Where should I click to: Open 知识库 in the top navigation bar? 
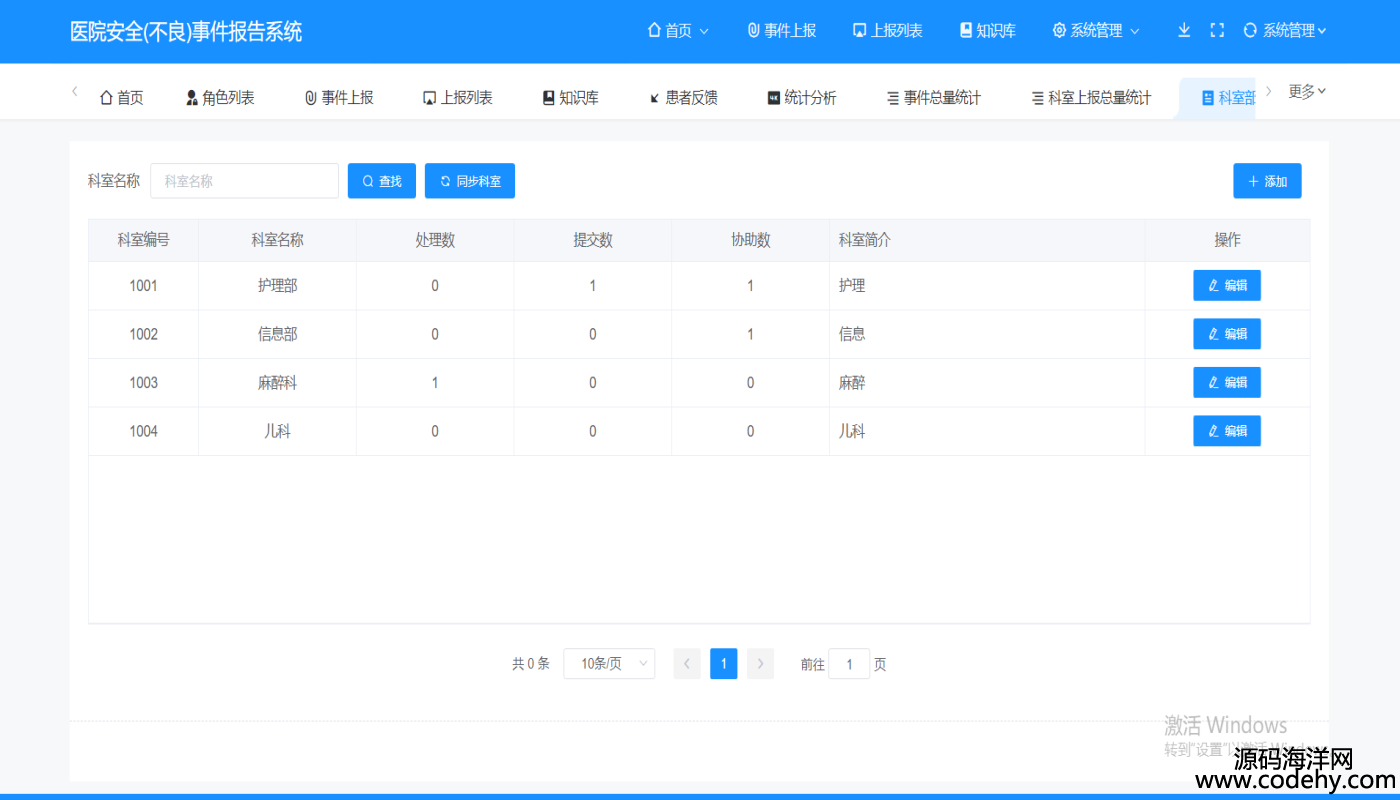[x=987, y=30]
